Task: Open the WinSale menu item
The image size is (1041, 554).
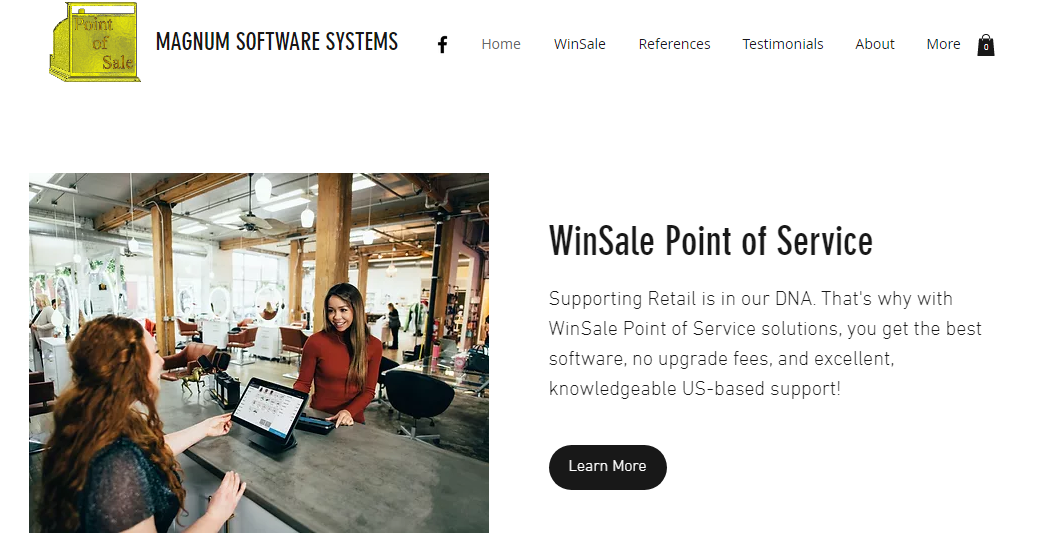Action: (580, 44)
